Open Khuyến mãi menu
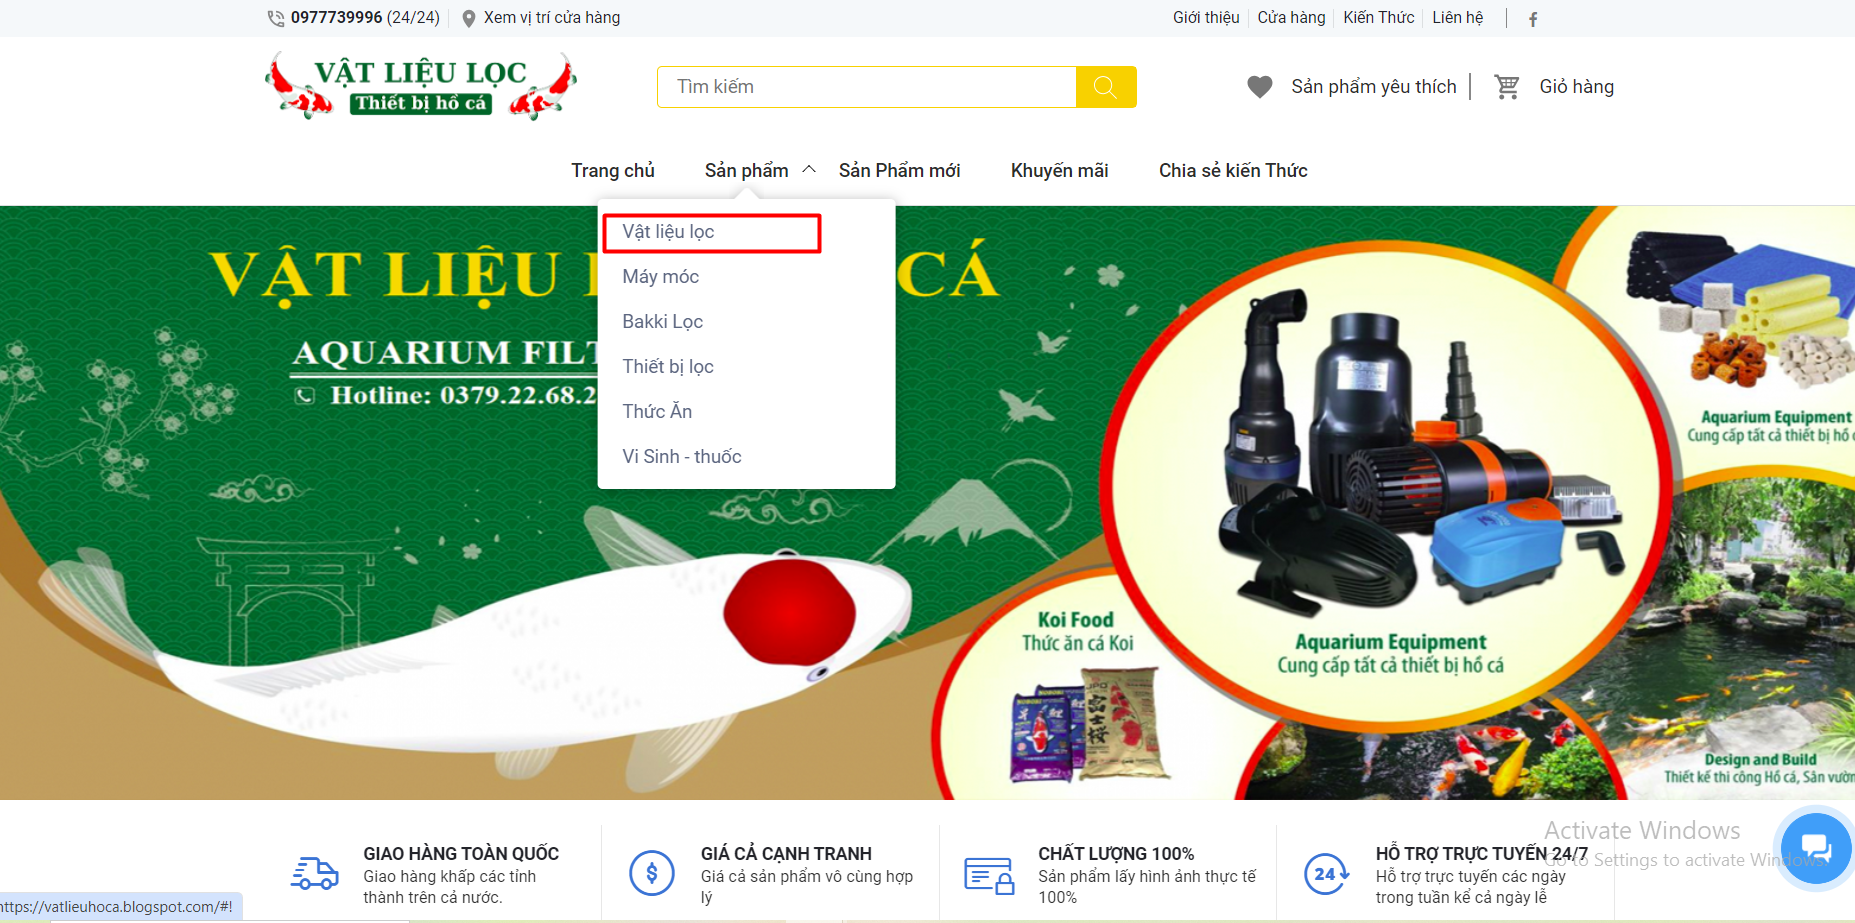This screenshot has height=923, width=1855. (x=1059, y=171)
